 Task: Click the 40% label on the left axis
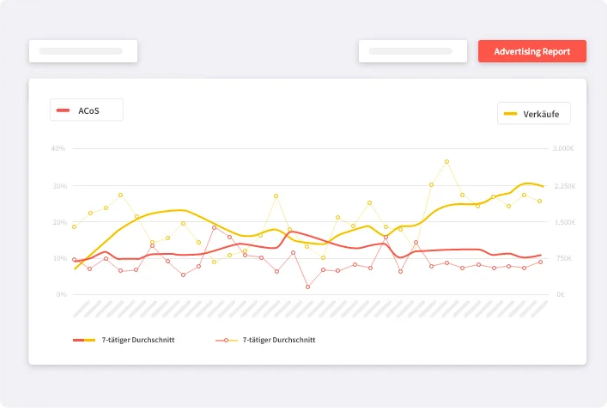58,148
